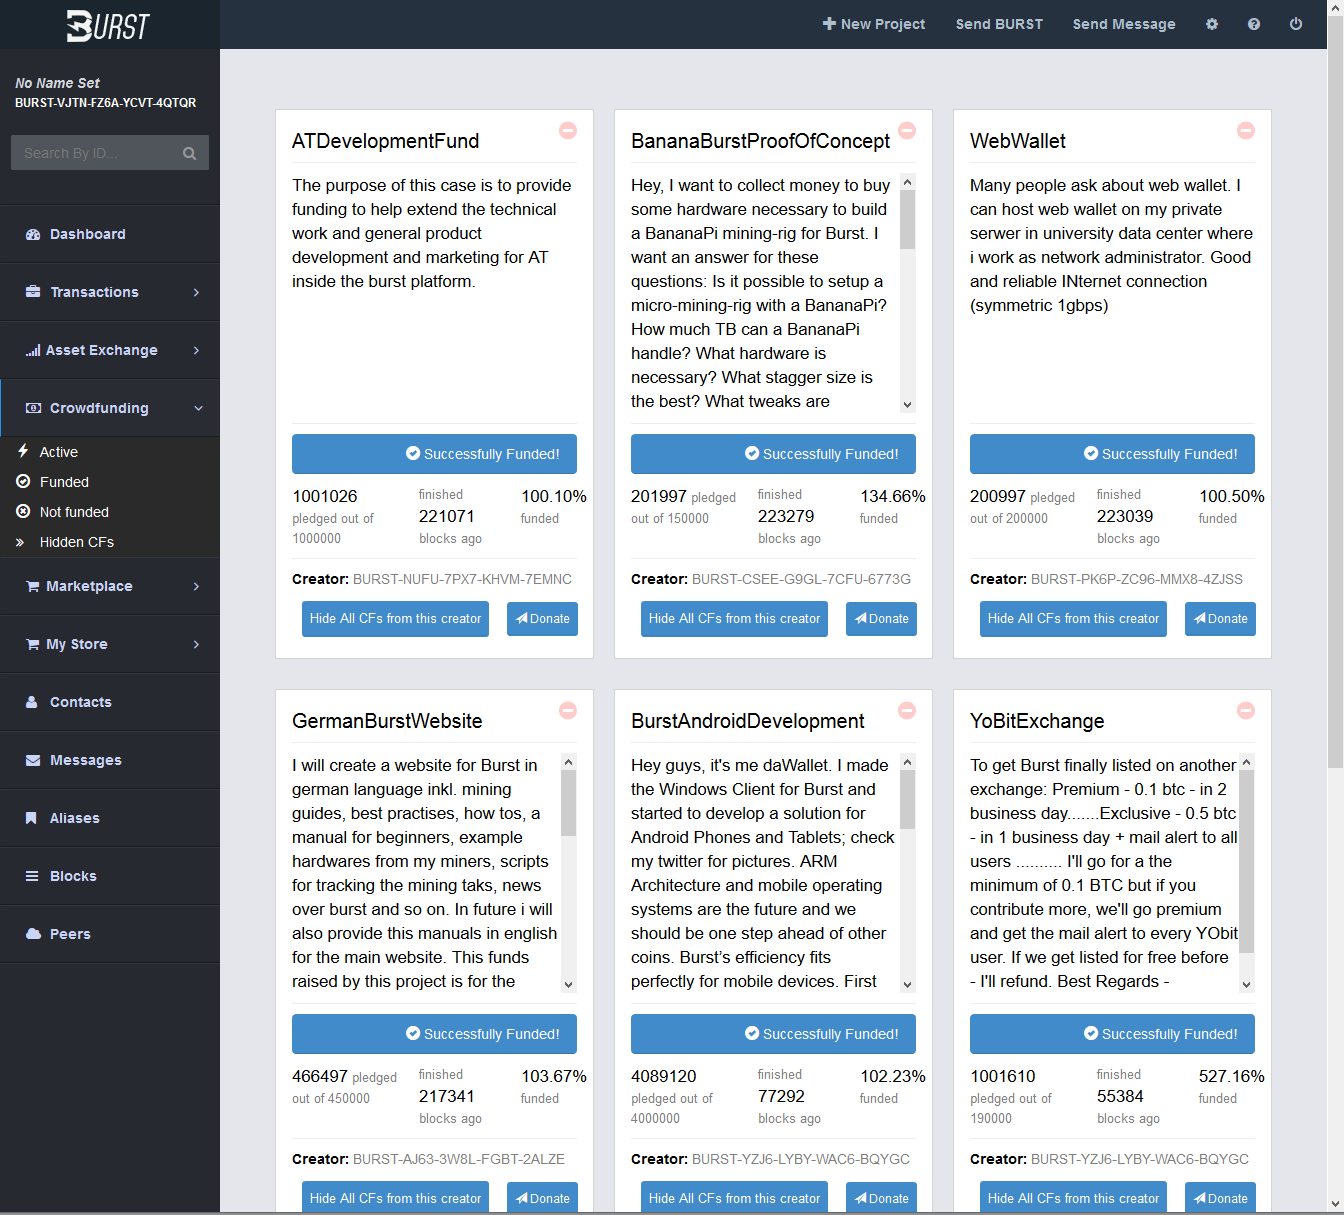Click the Peers cloud icon
Screen dimensions: 1344x1215
tap(33, 934)
